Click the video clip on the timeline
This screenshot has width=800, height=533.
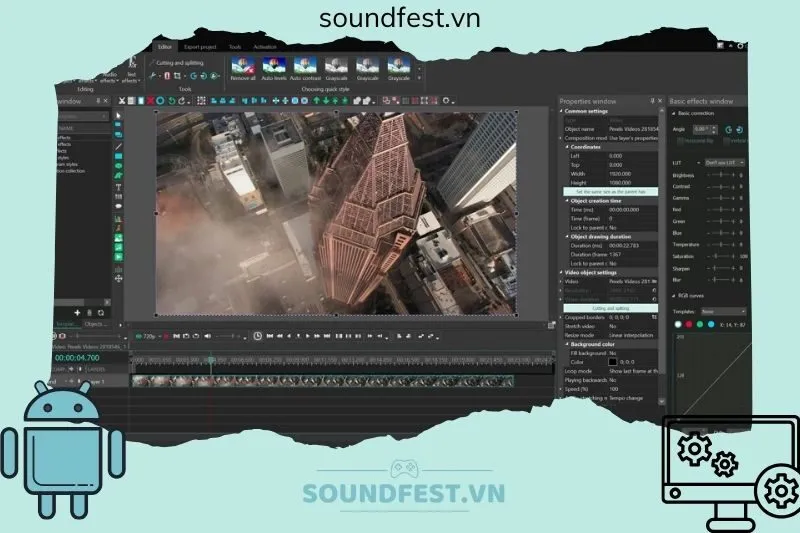320,381
